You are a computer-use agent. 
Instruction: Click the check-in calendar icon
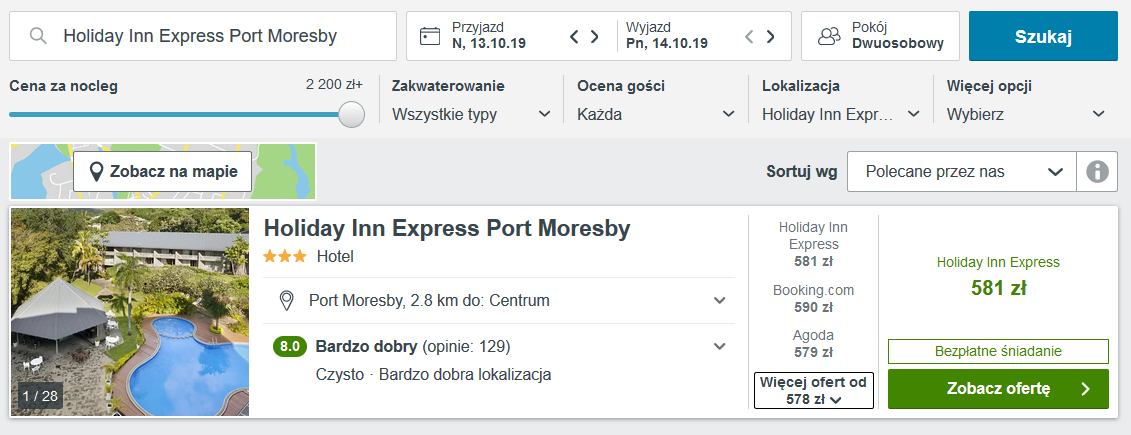[x=430, y=36]
